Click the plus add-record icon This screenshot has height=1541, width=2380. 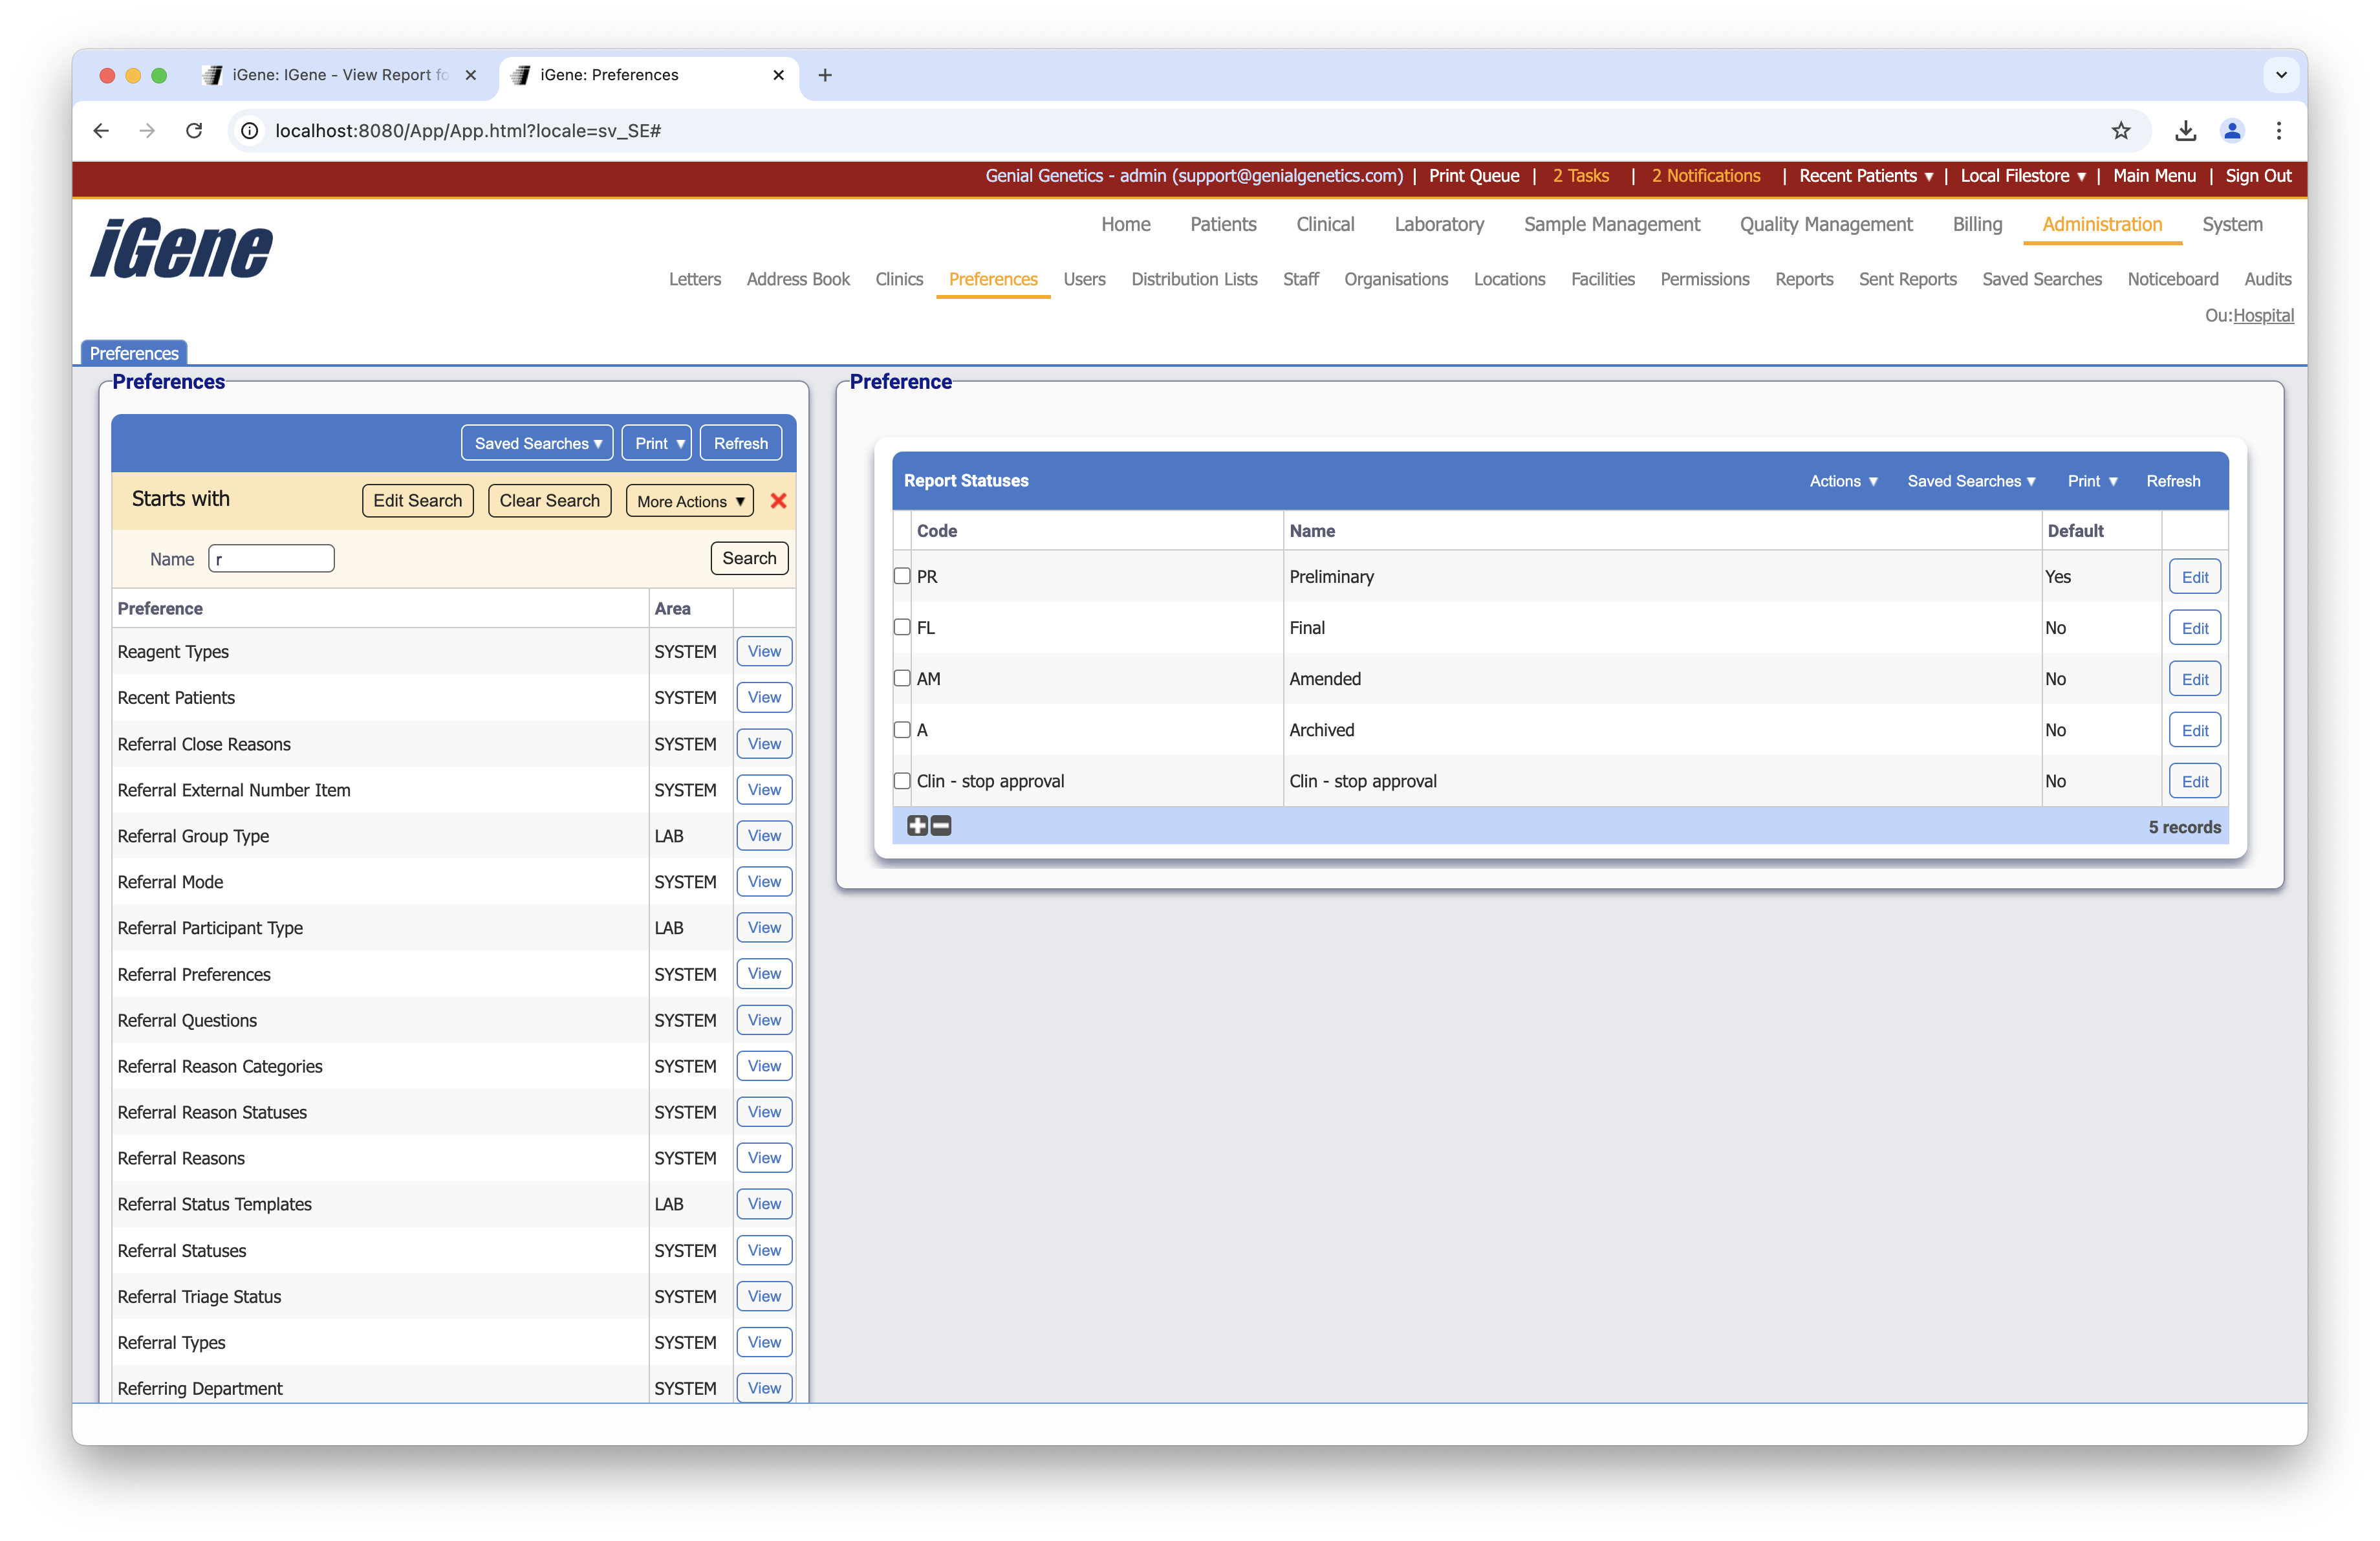[x=917, y=826]
